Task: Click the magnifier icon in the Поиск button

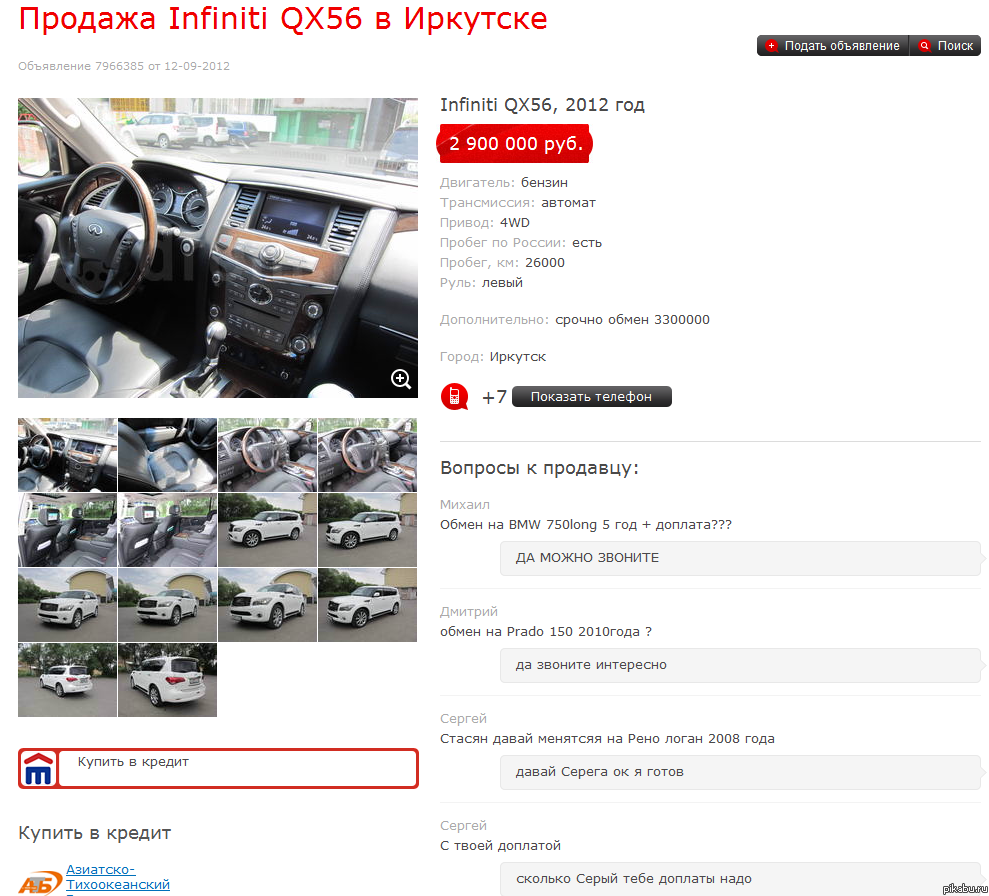Action: click(x=923, y=44)
